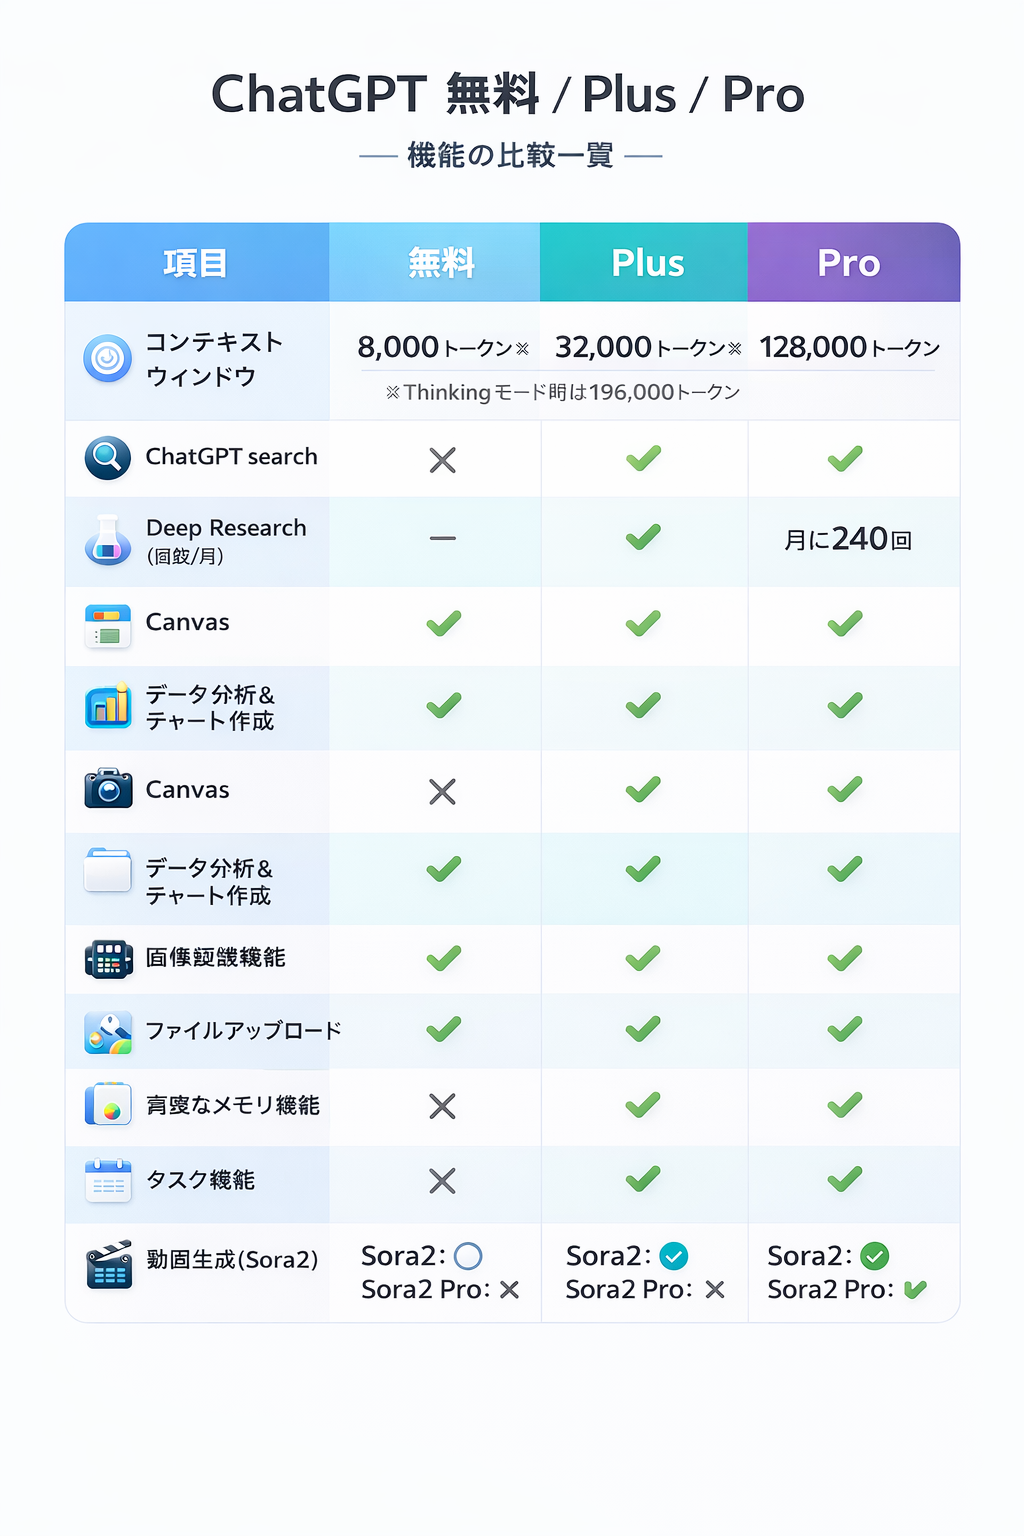Image resolution: width=1024 pixels, height=1536 pixels.
Task: Click the ファイルアップロード icon
Action: [108, 1032]
